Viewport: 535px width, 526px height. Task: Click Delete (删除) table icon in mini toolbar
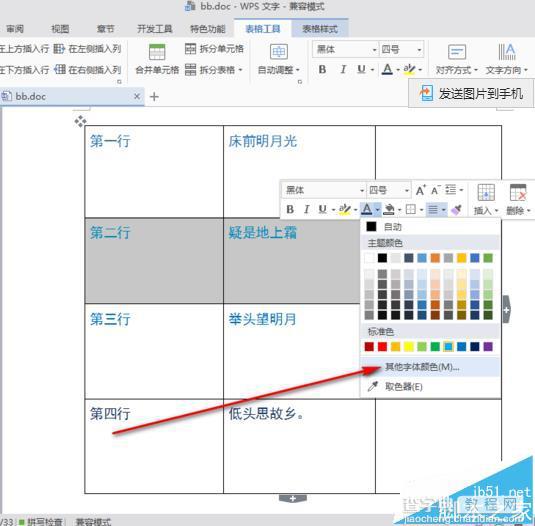coord(518,192)
